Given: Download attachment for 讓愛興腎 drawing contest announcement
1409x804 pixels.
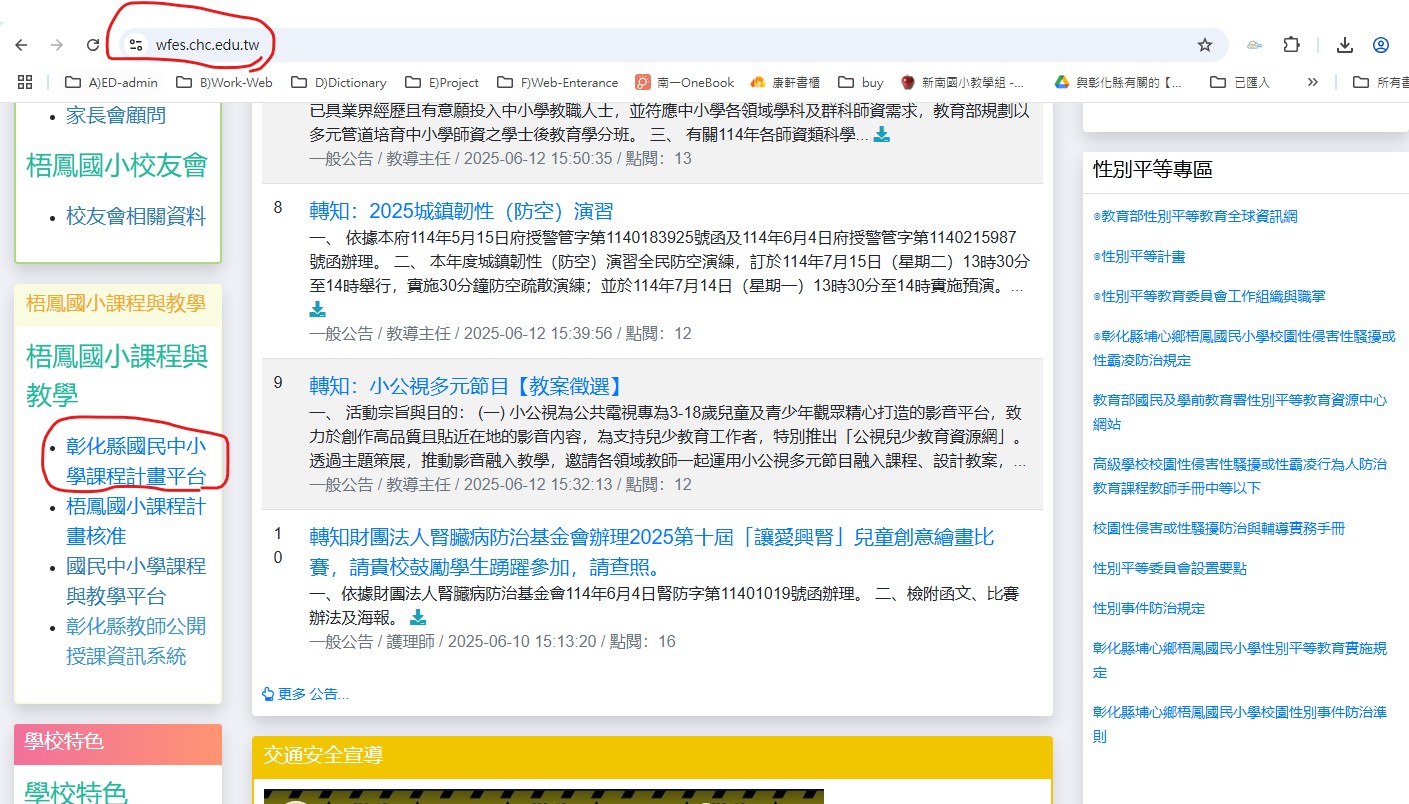Looking at the screenshot, I should [418, 618].
